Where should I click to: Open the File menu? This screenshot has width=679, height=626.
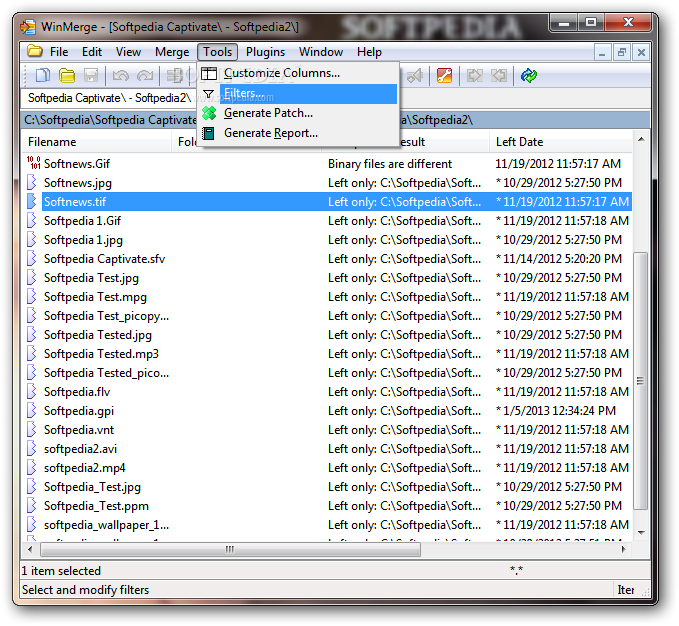(x=59, y=52)
